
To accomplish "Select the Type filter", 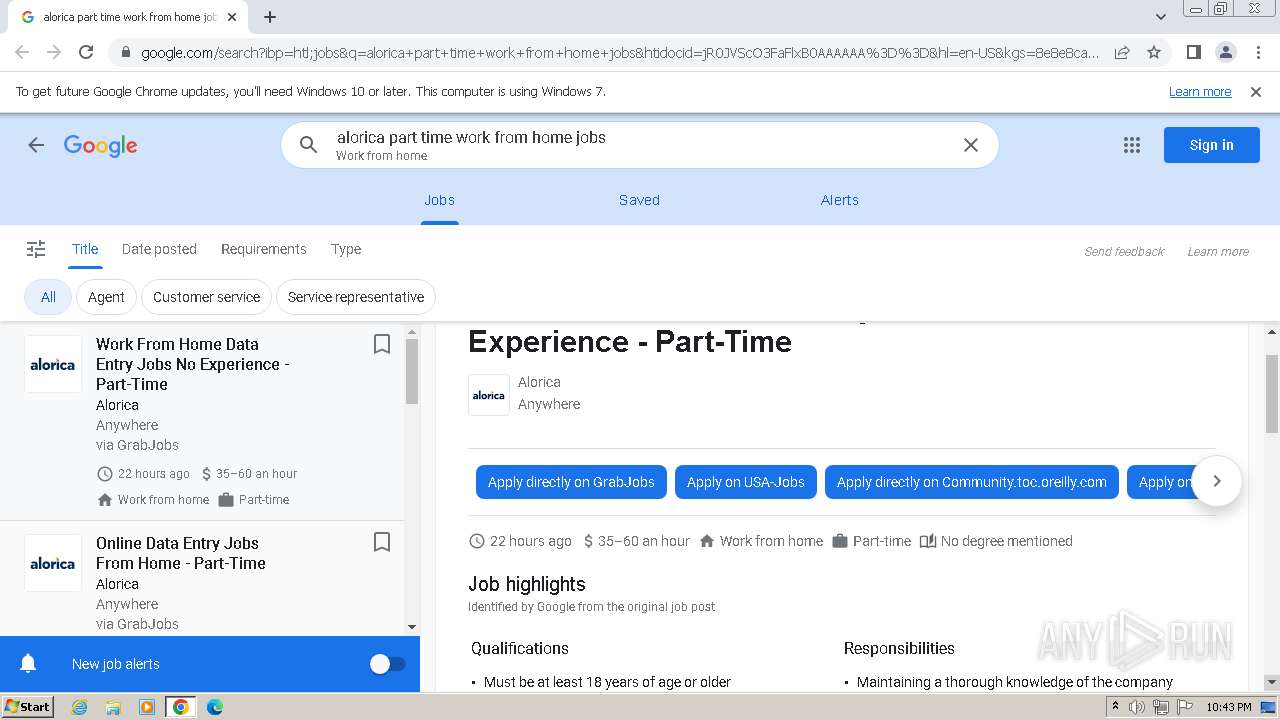I will coord(346,249).
